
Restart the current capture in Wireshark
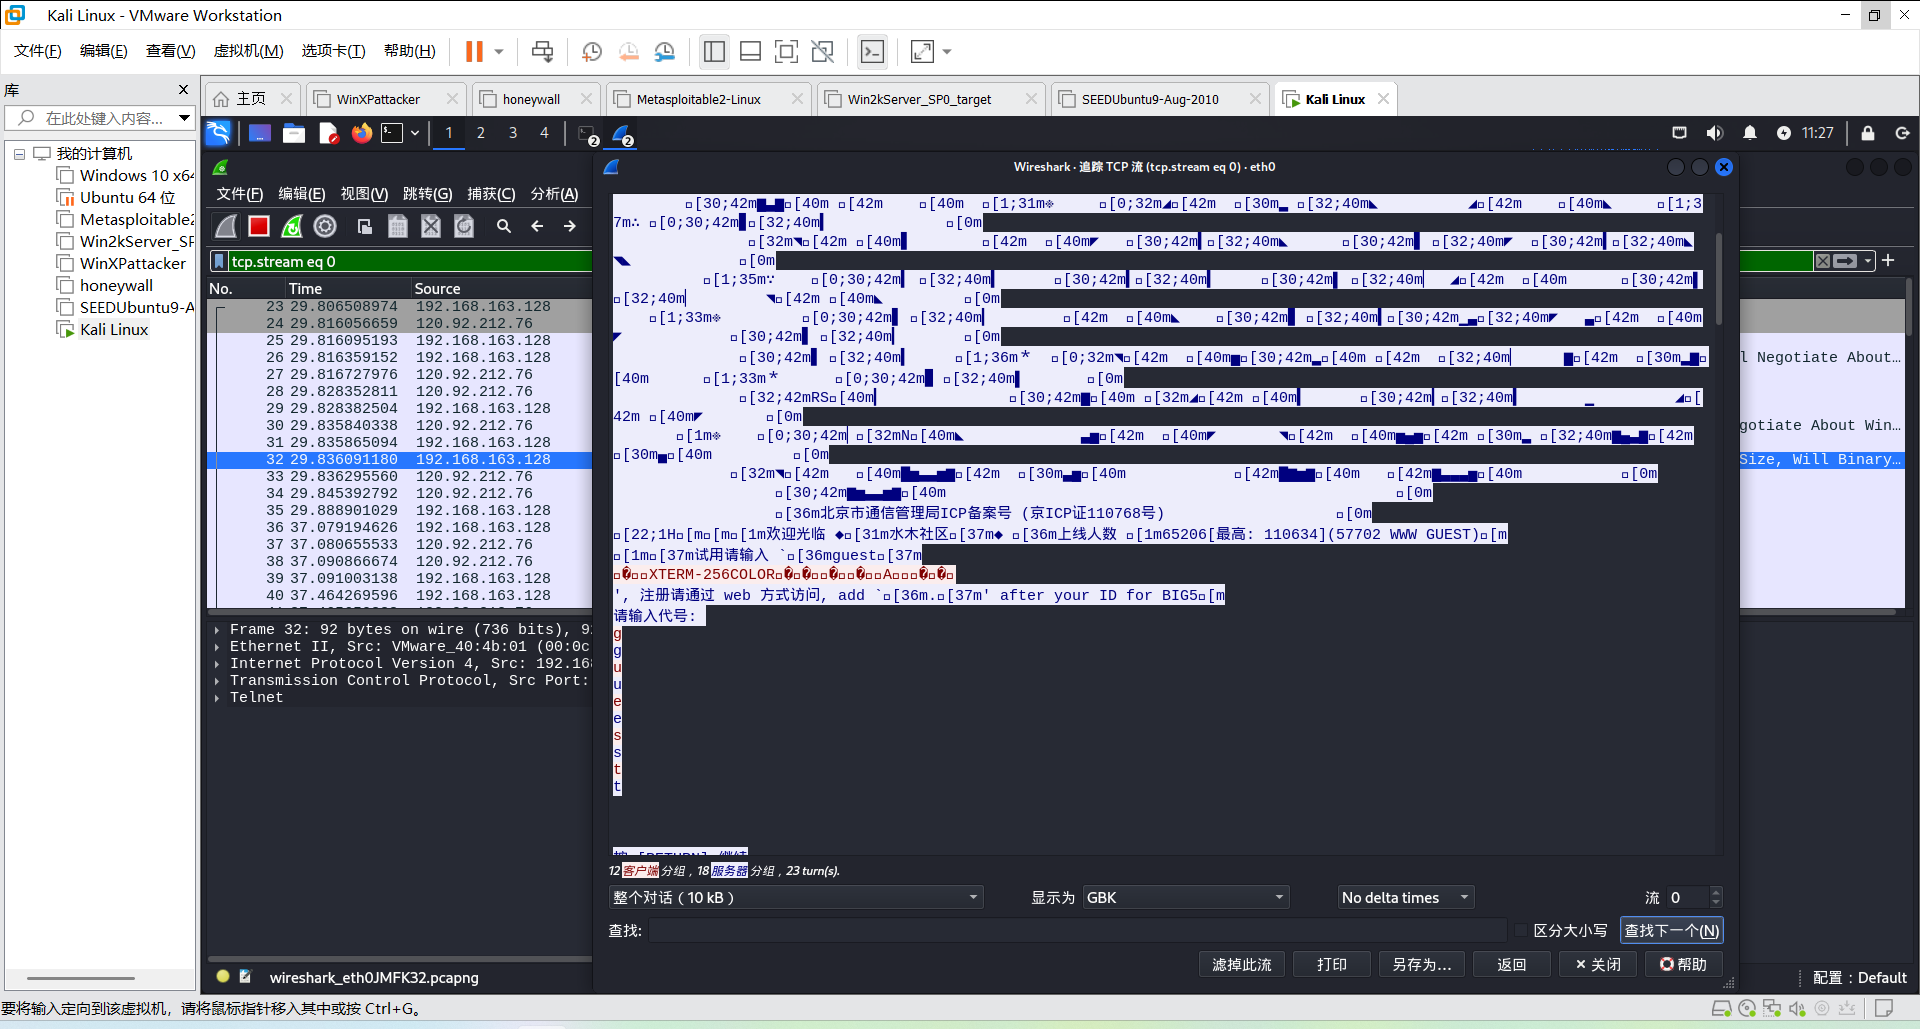pos(292,226)
